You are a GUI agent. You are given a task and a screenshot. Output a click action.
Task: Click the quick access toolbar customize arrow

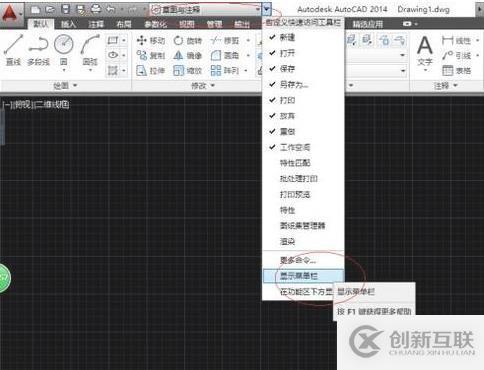pos(267,10)
